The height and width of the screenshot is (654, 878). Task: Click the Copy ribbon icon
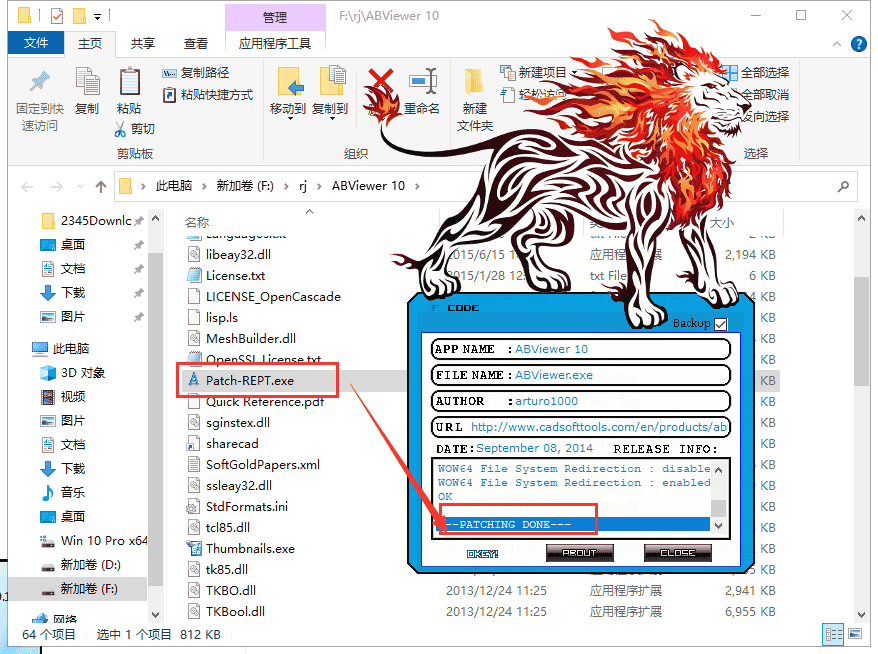click(x=87, y=81)
